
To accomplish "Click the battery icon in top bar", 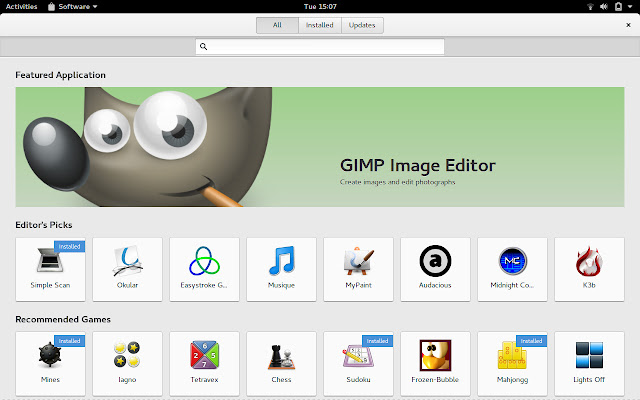I will pos(618,7).
